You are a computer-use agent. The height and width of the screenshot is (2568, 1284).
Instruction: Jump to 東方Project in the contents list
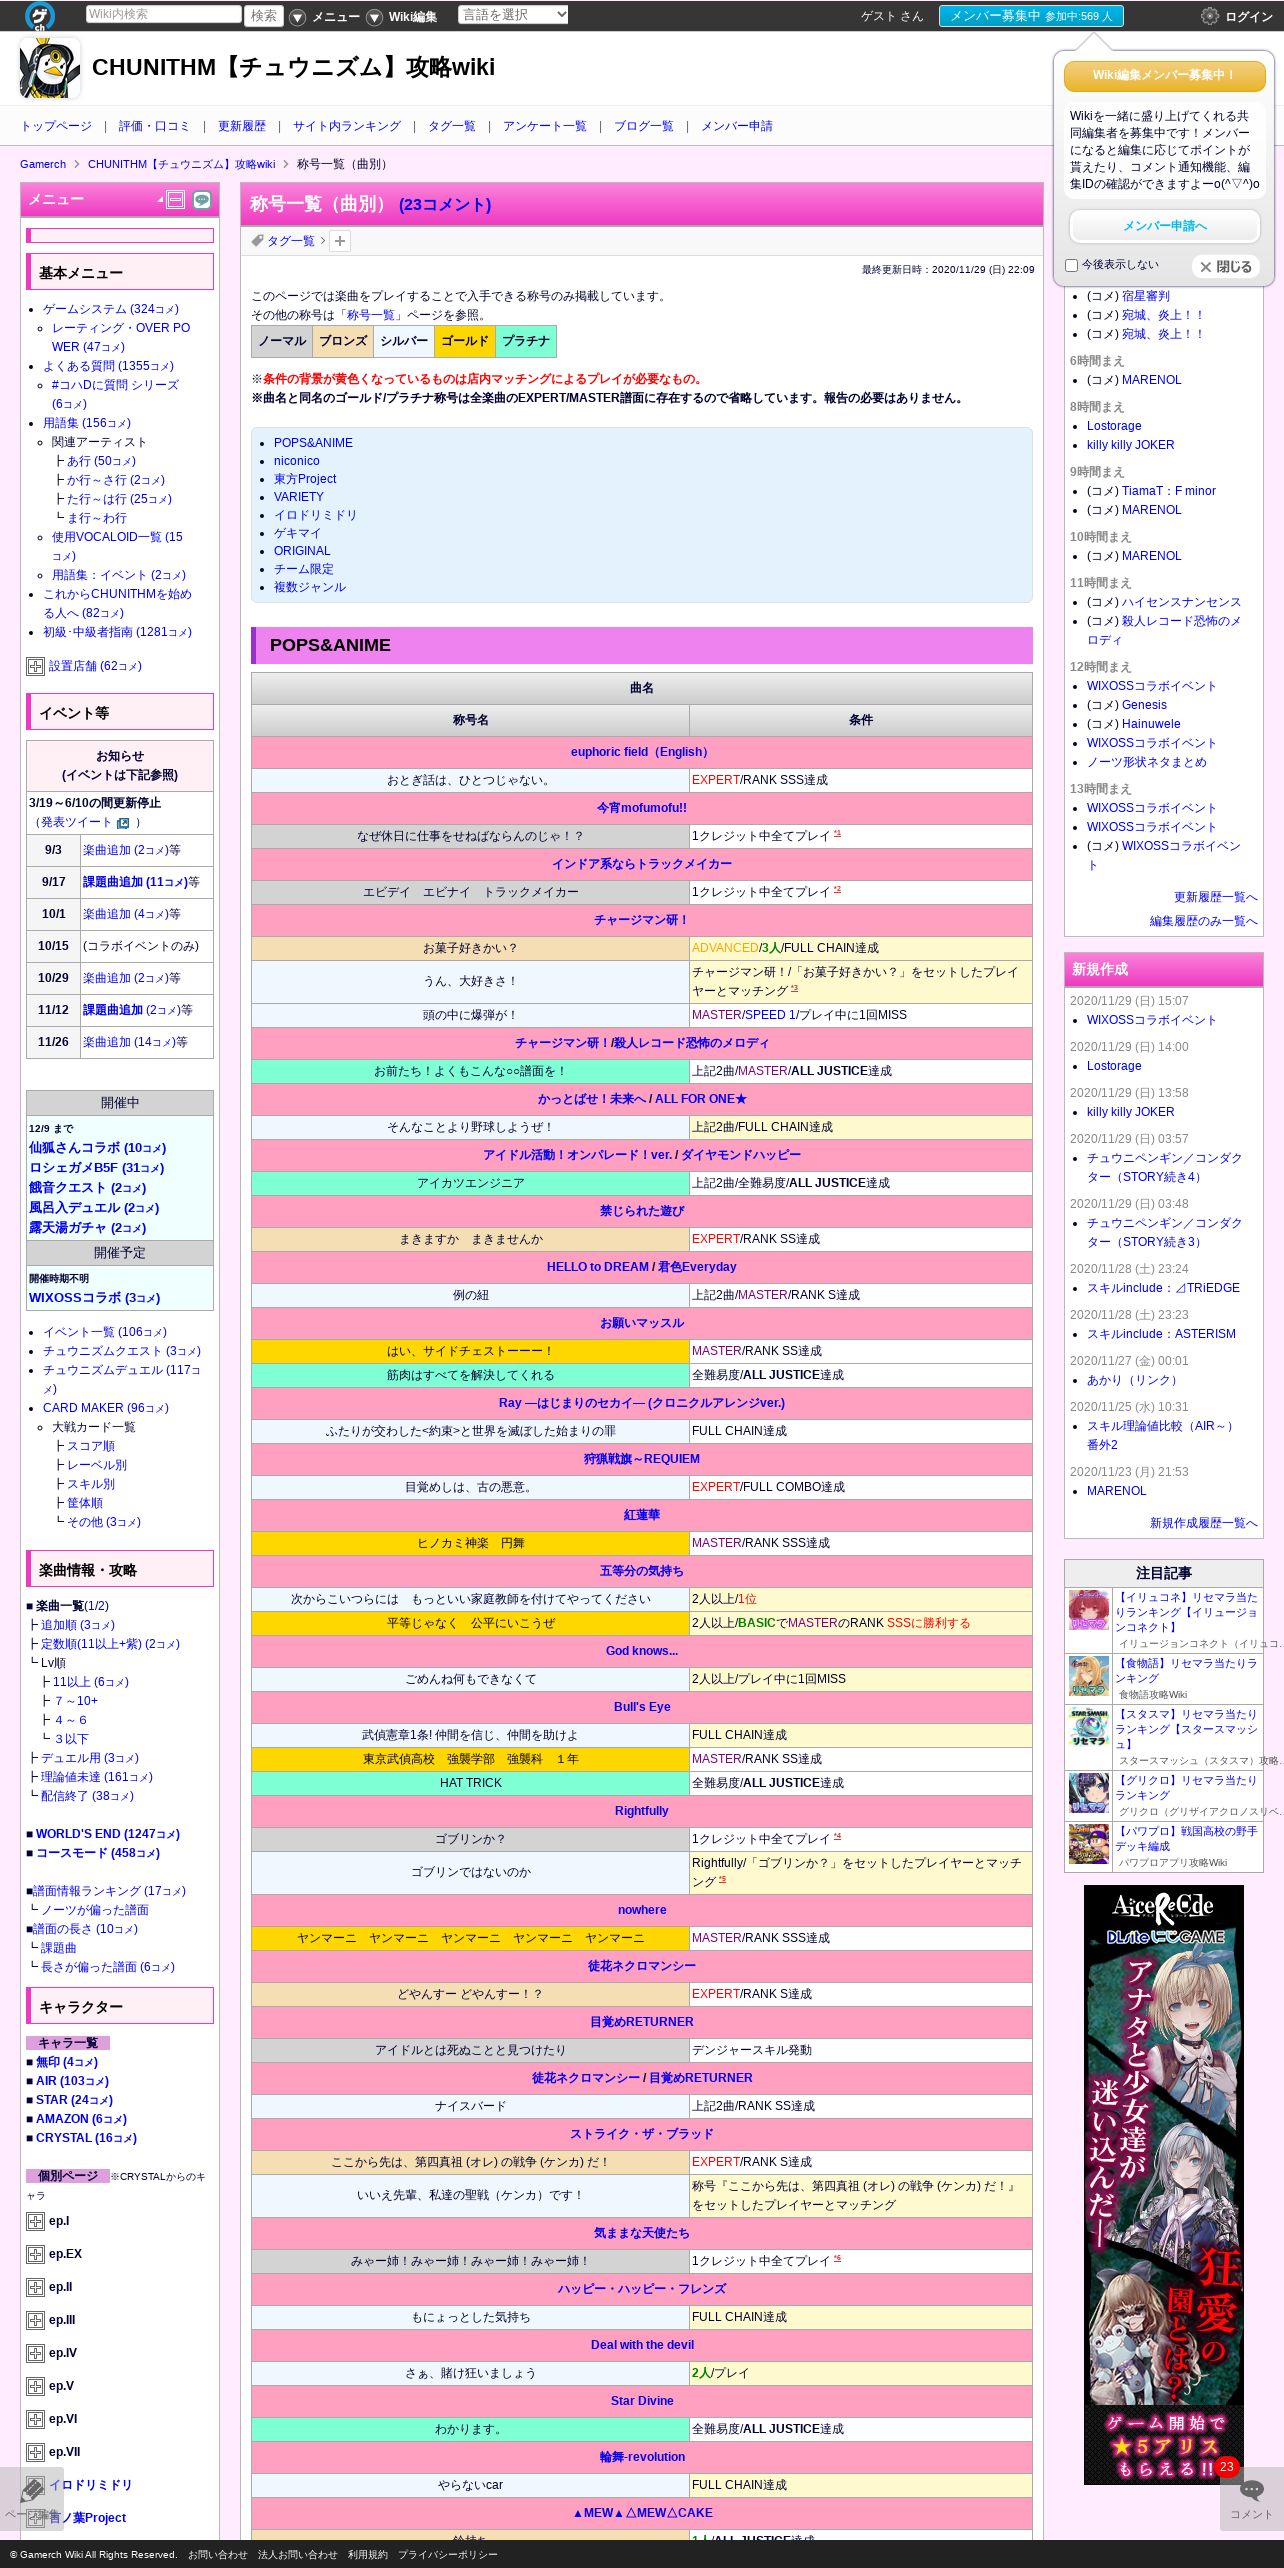(305, 479)
